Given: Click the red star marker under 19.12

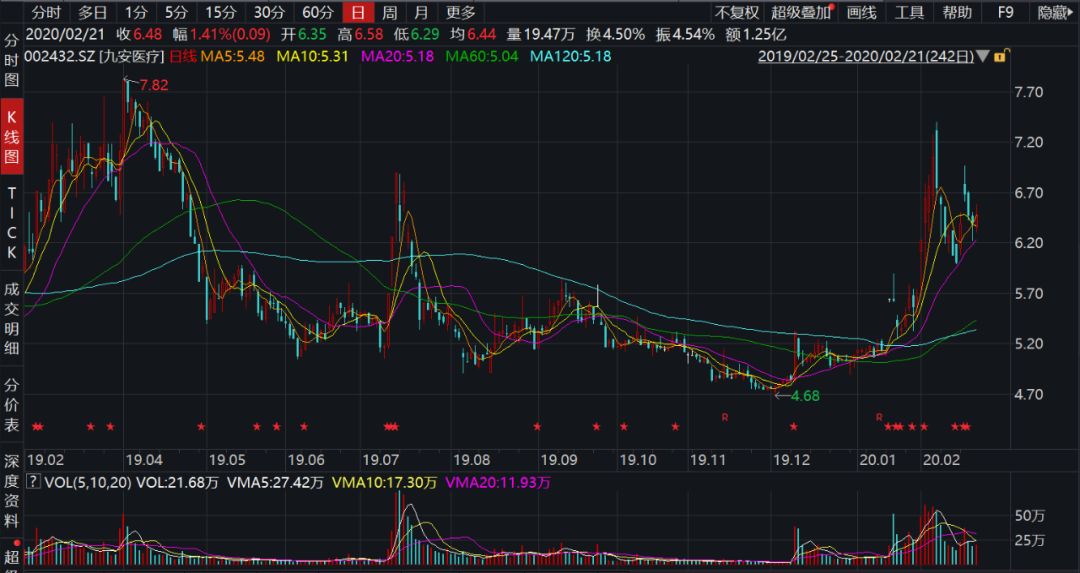Looking at the screenshot, I should tap(794, 427).
